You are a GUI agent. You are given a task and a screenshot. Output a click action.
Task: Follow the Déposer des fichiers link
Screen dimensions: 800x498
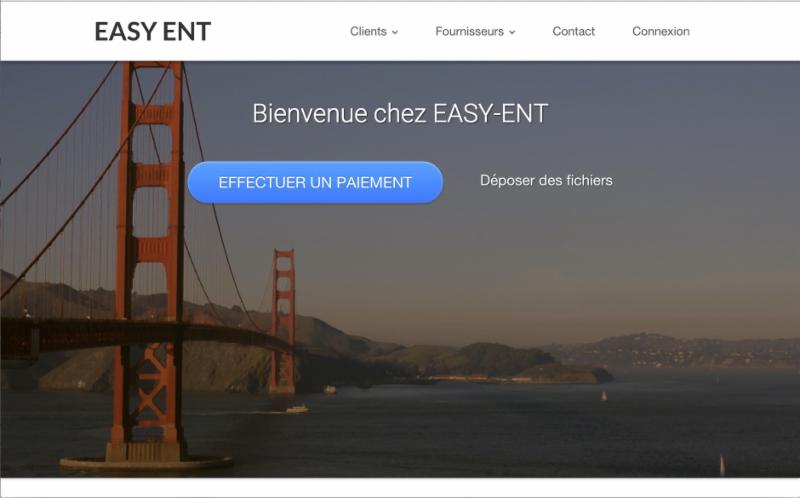[x=546, y=180]
